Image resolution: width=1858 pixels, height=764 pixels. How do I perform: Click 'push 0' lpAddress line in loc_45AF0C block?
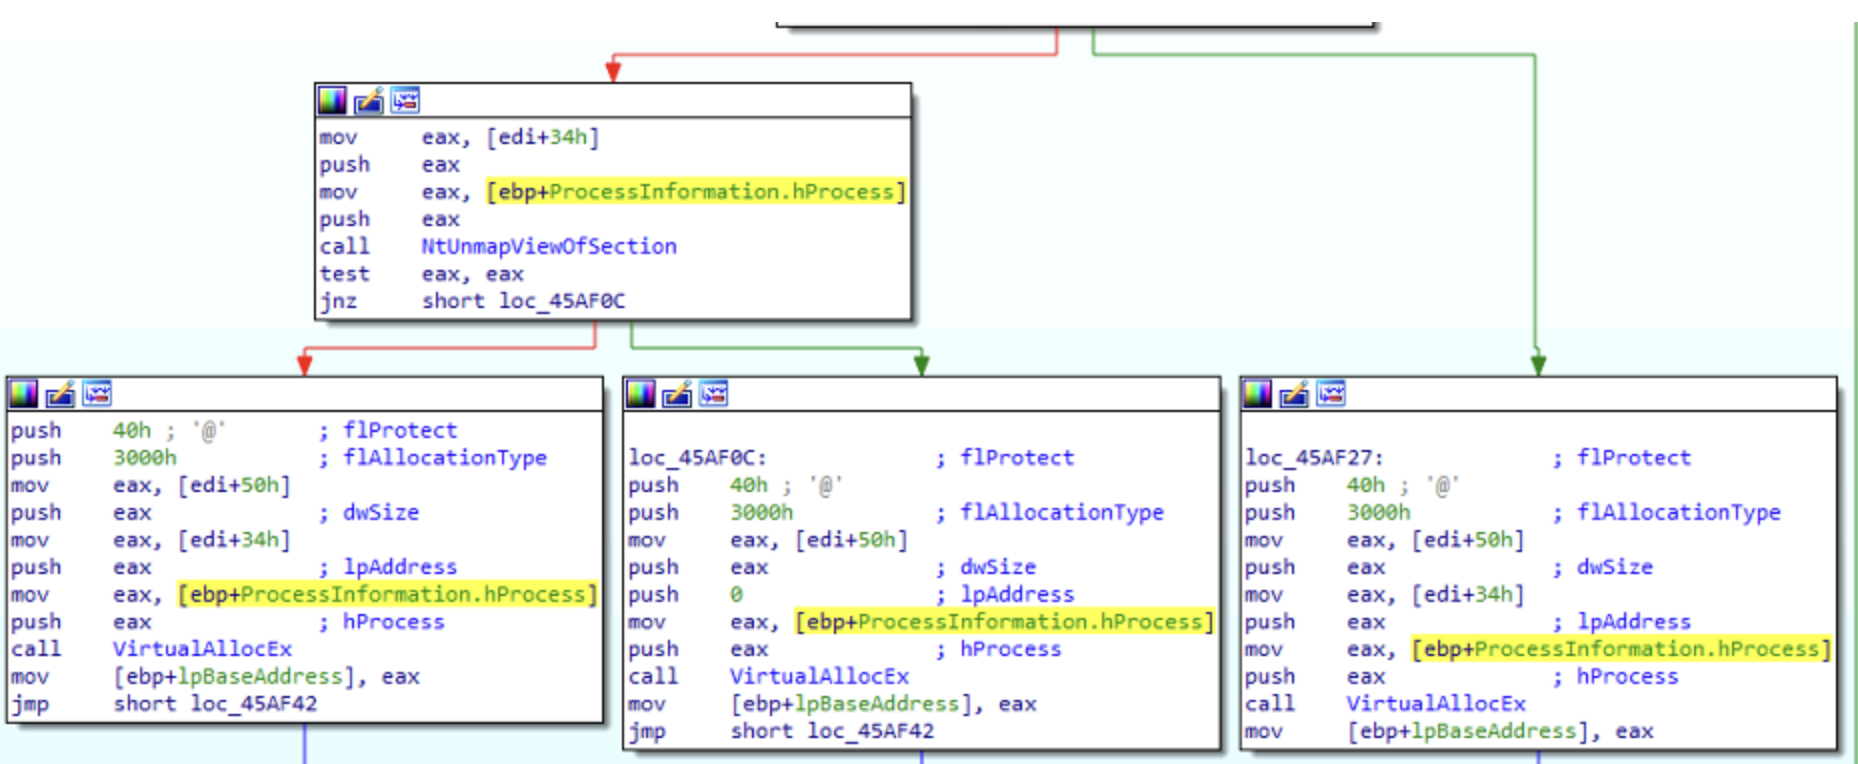click(x=851, y=595)
